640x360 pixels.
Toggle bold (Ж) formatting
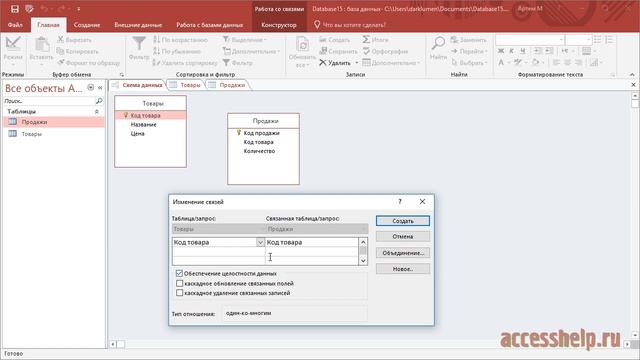pyautogui.click(x=501, y=51)
